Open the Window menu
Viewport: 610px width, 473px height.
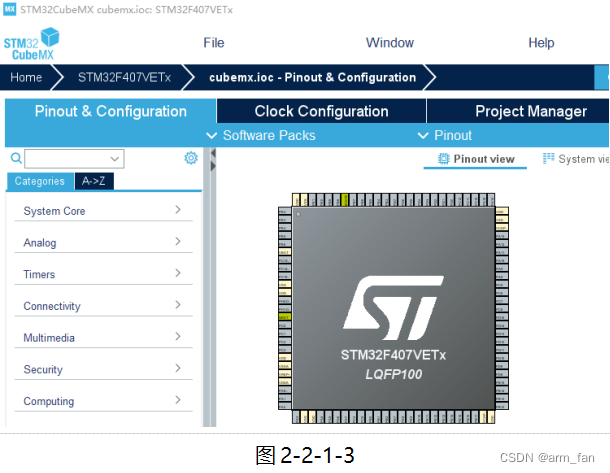tap(390, 42)
